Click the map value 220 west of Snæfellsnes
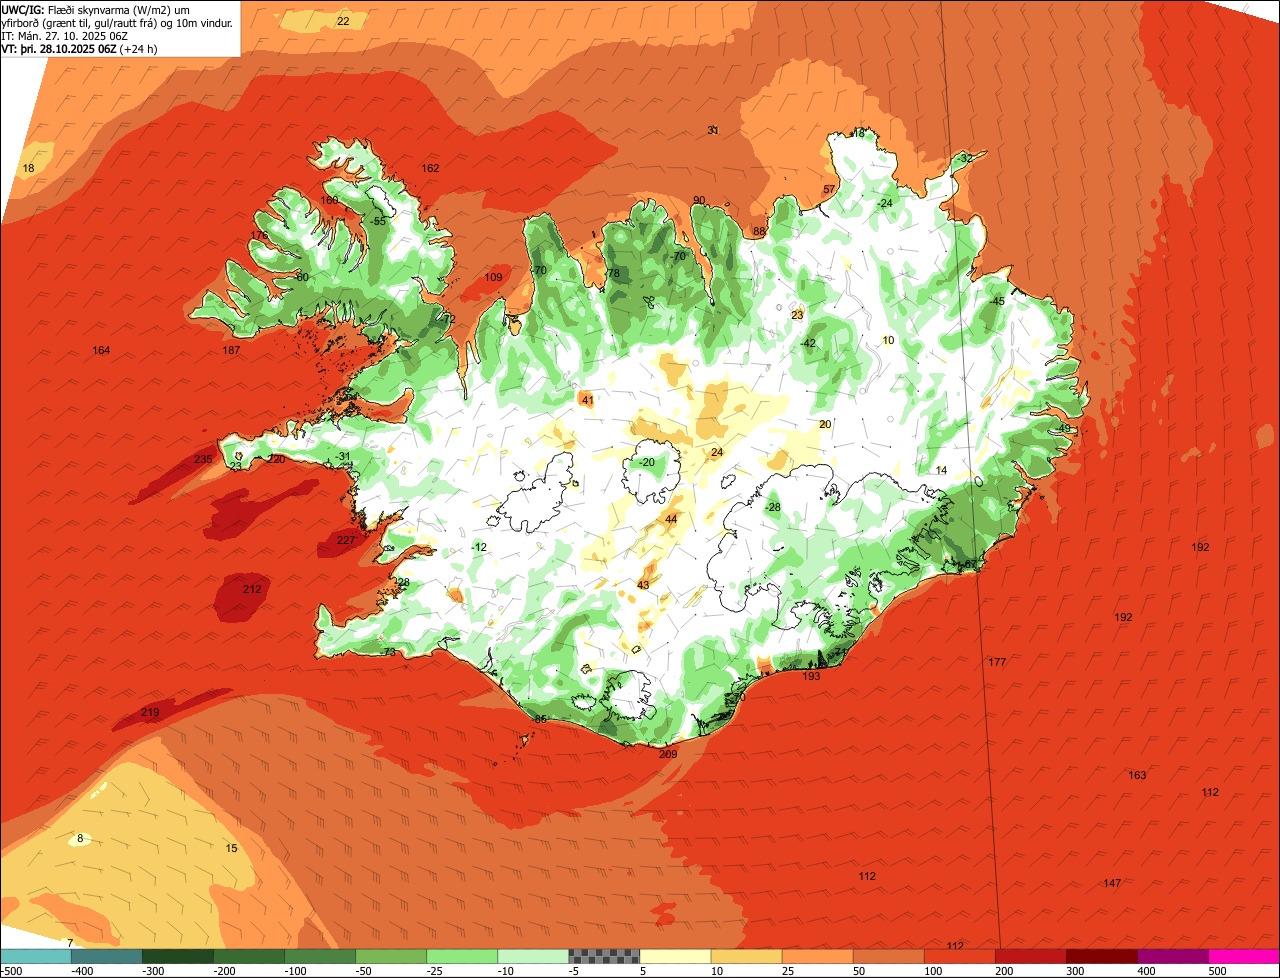1280x978 pixels. pos(276,459)
